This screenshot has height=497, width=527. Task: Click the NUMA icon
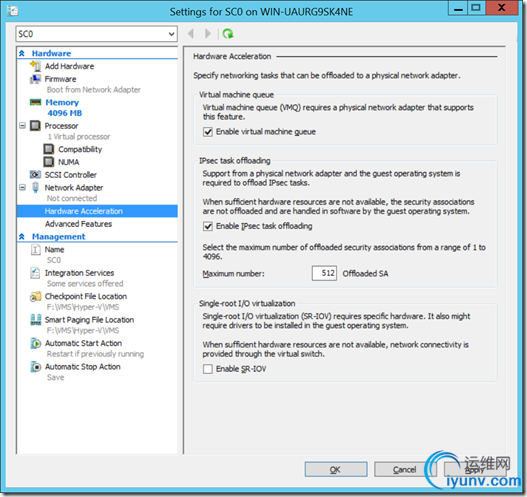point(49,162)
